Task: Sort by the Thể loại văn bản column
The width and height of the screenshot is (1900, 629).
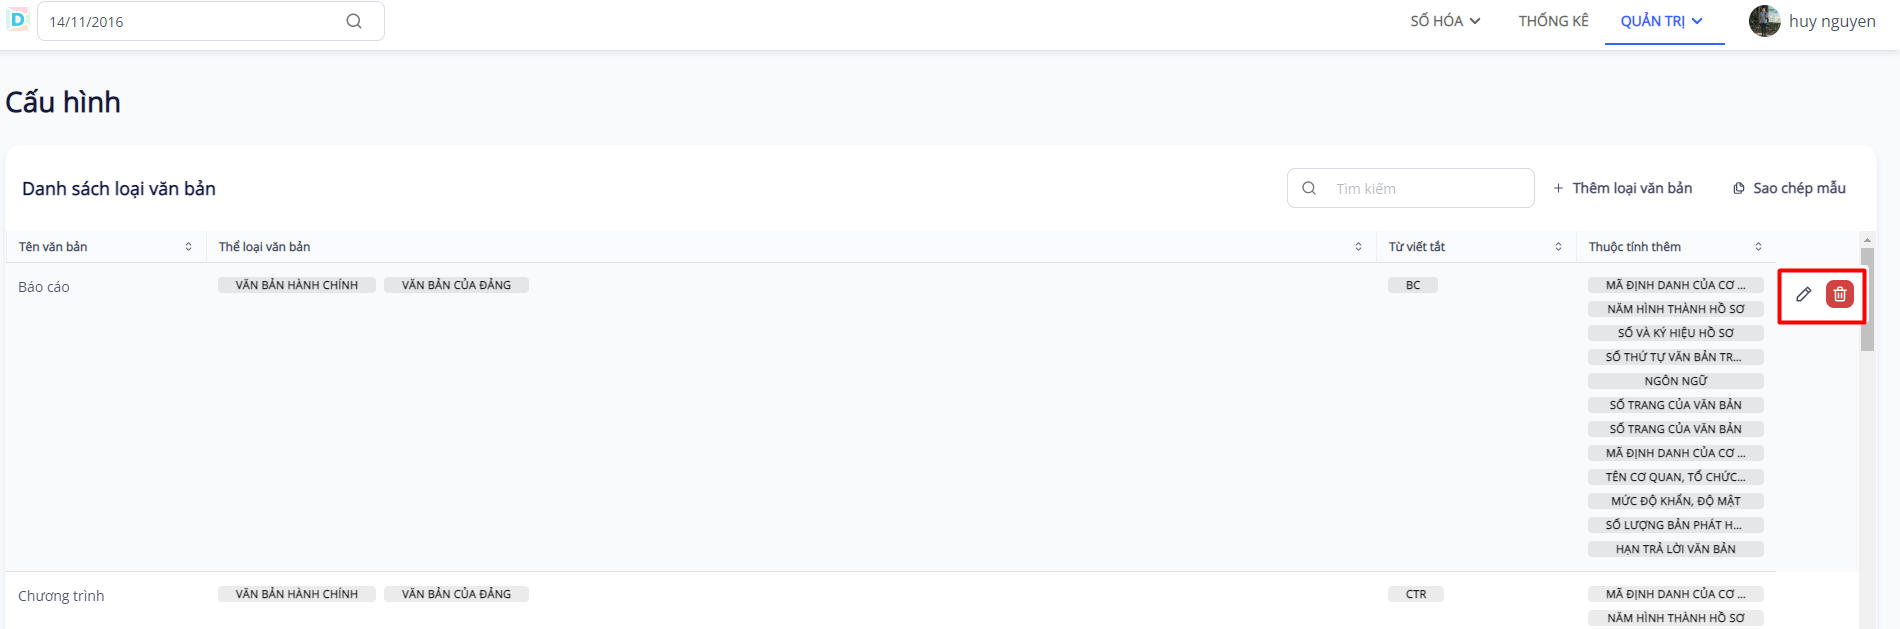Action: coord(1358,247)
